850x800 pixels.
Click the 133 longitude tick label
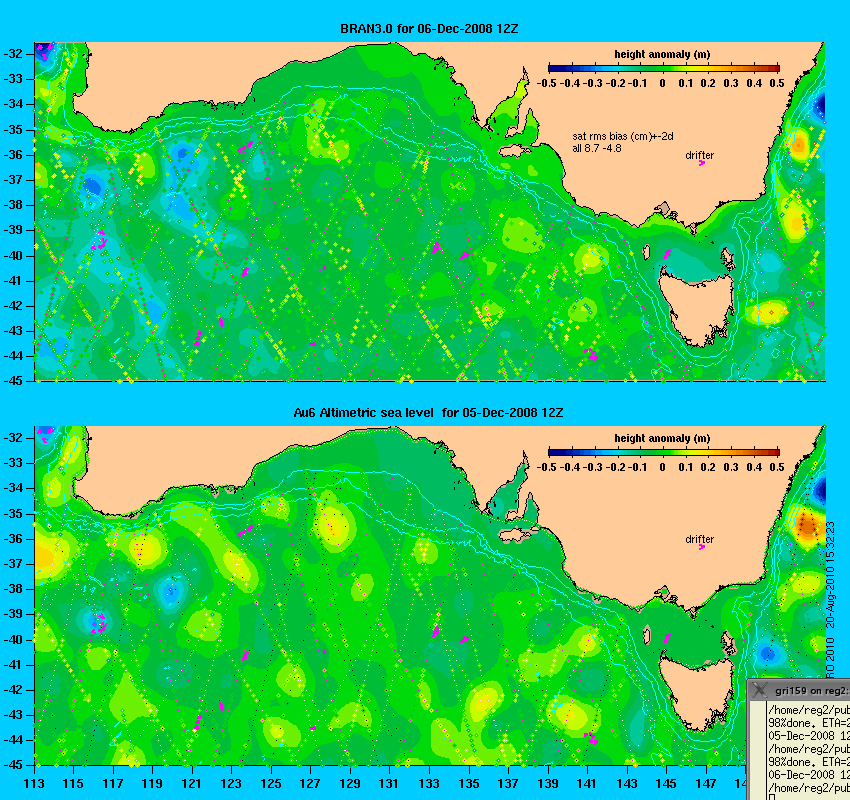pyautogui.click(x=429, y=784)
